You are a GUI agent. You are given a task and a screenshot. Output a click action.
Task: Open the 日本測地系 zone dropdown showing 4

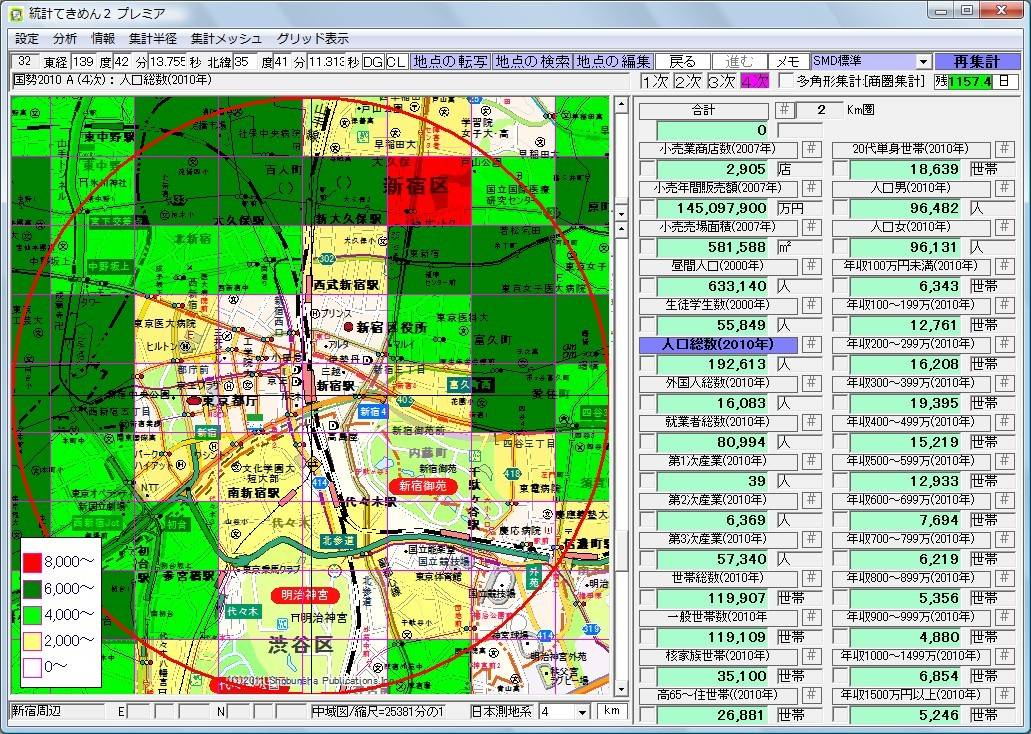click(582, 711)
